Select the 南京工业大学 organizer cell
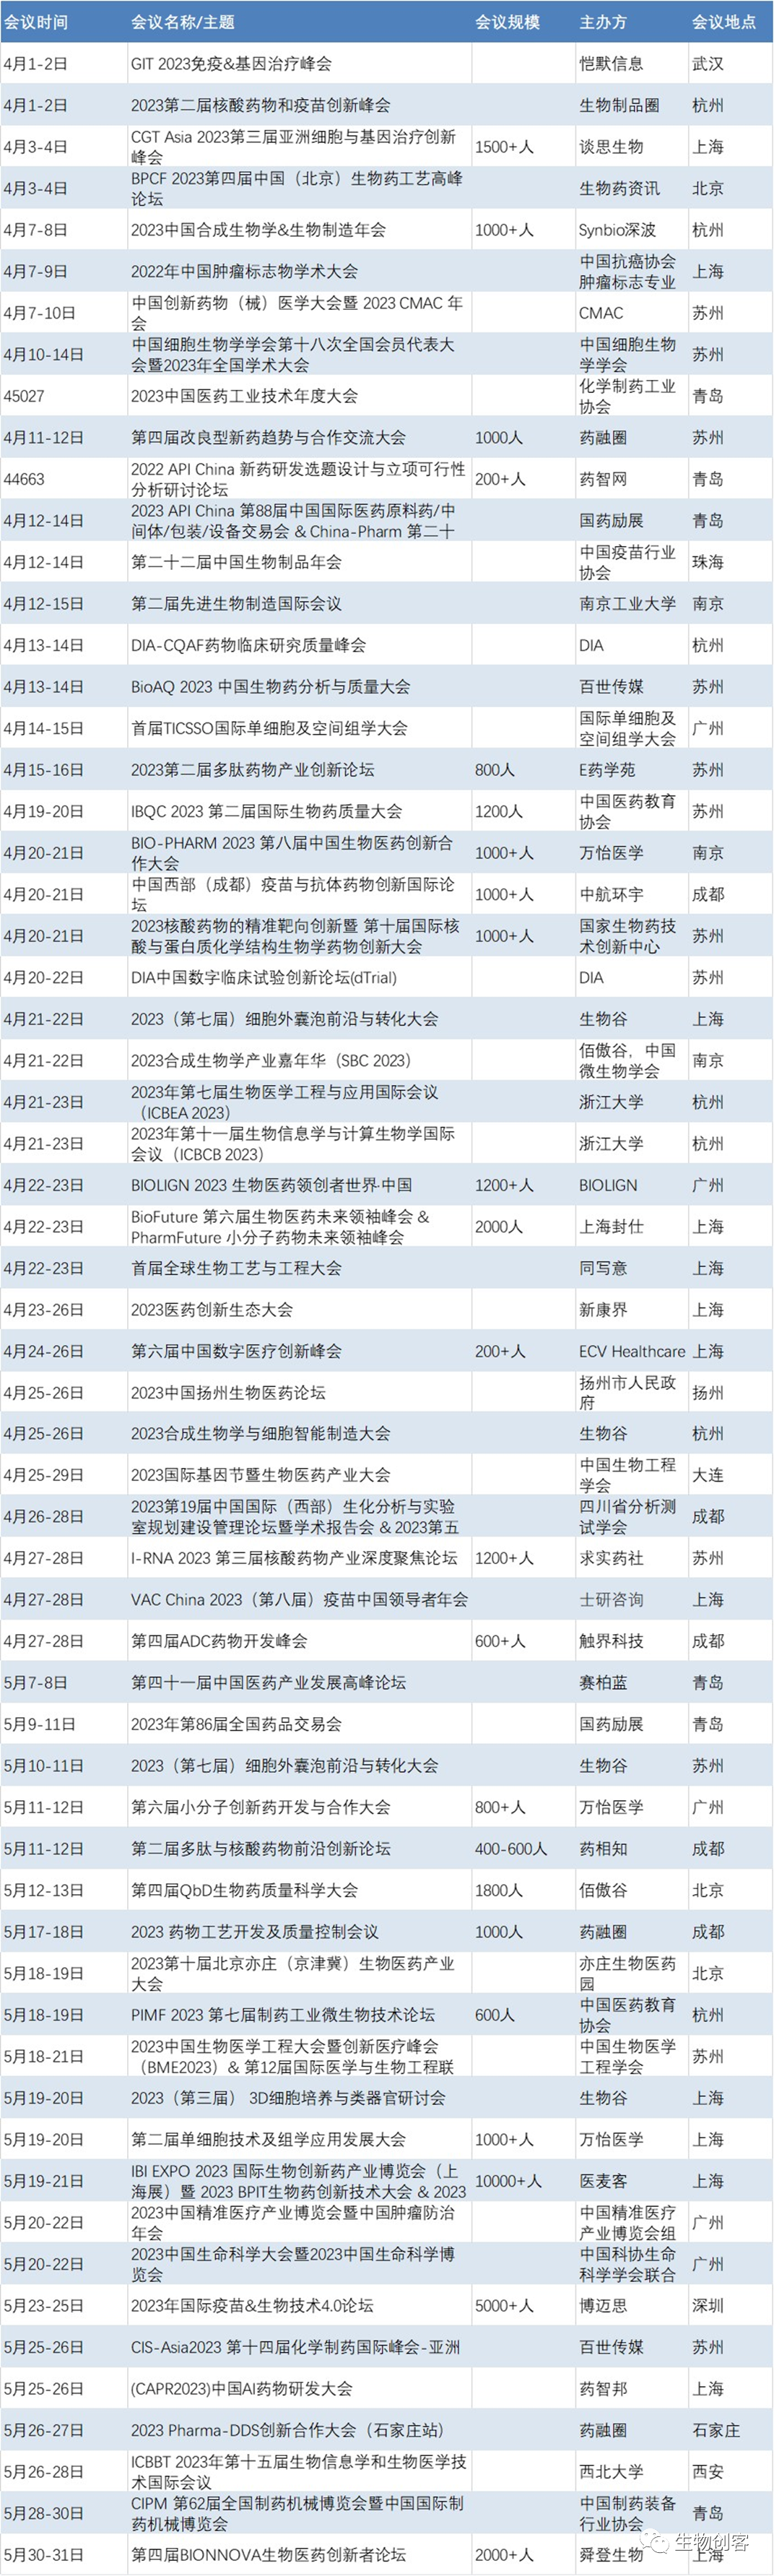 [627, 604]
